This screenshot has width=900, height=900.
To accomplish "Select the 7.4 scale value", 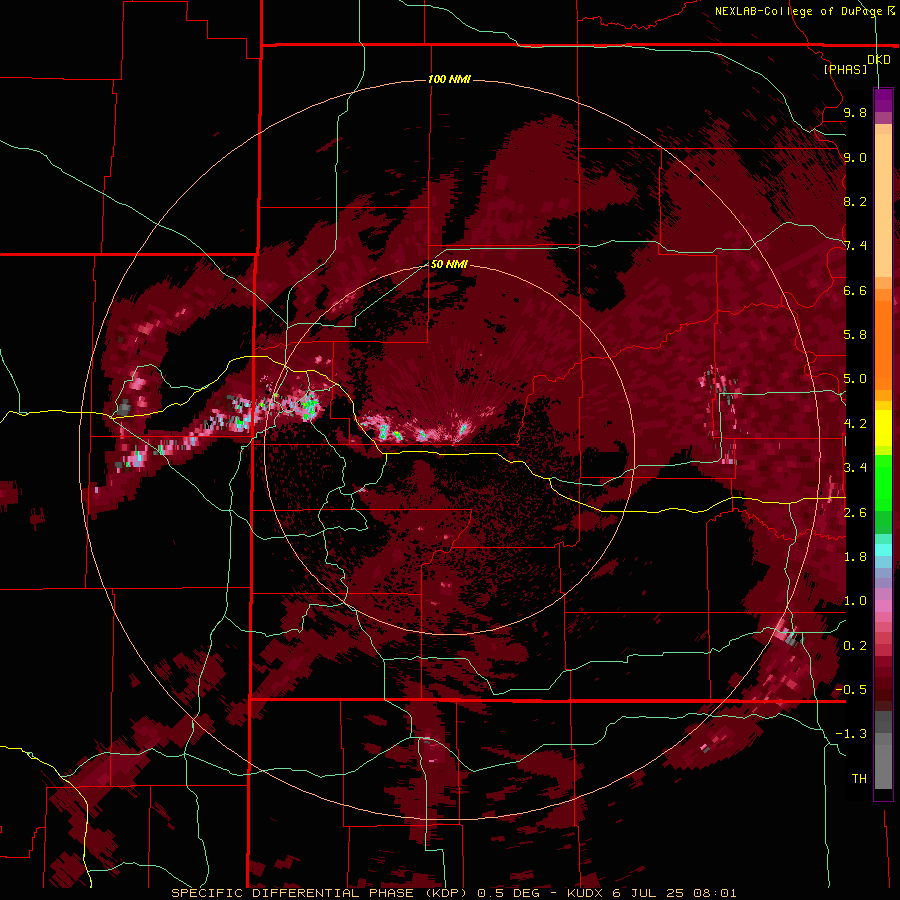I will 855,246.
